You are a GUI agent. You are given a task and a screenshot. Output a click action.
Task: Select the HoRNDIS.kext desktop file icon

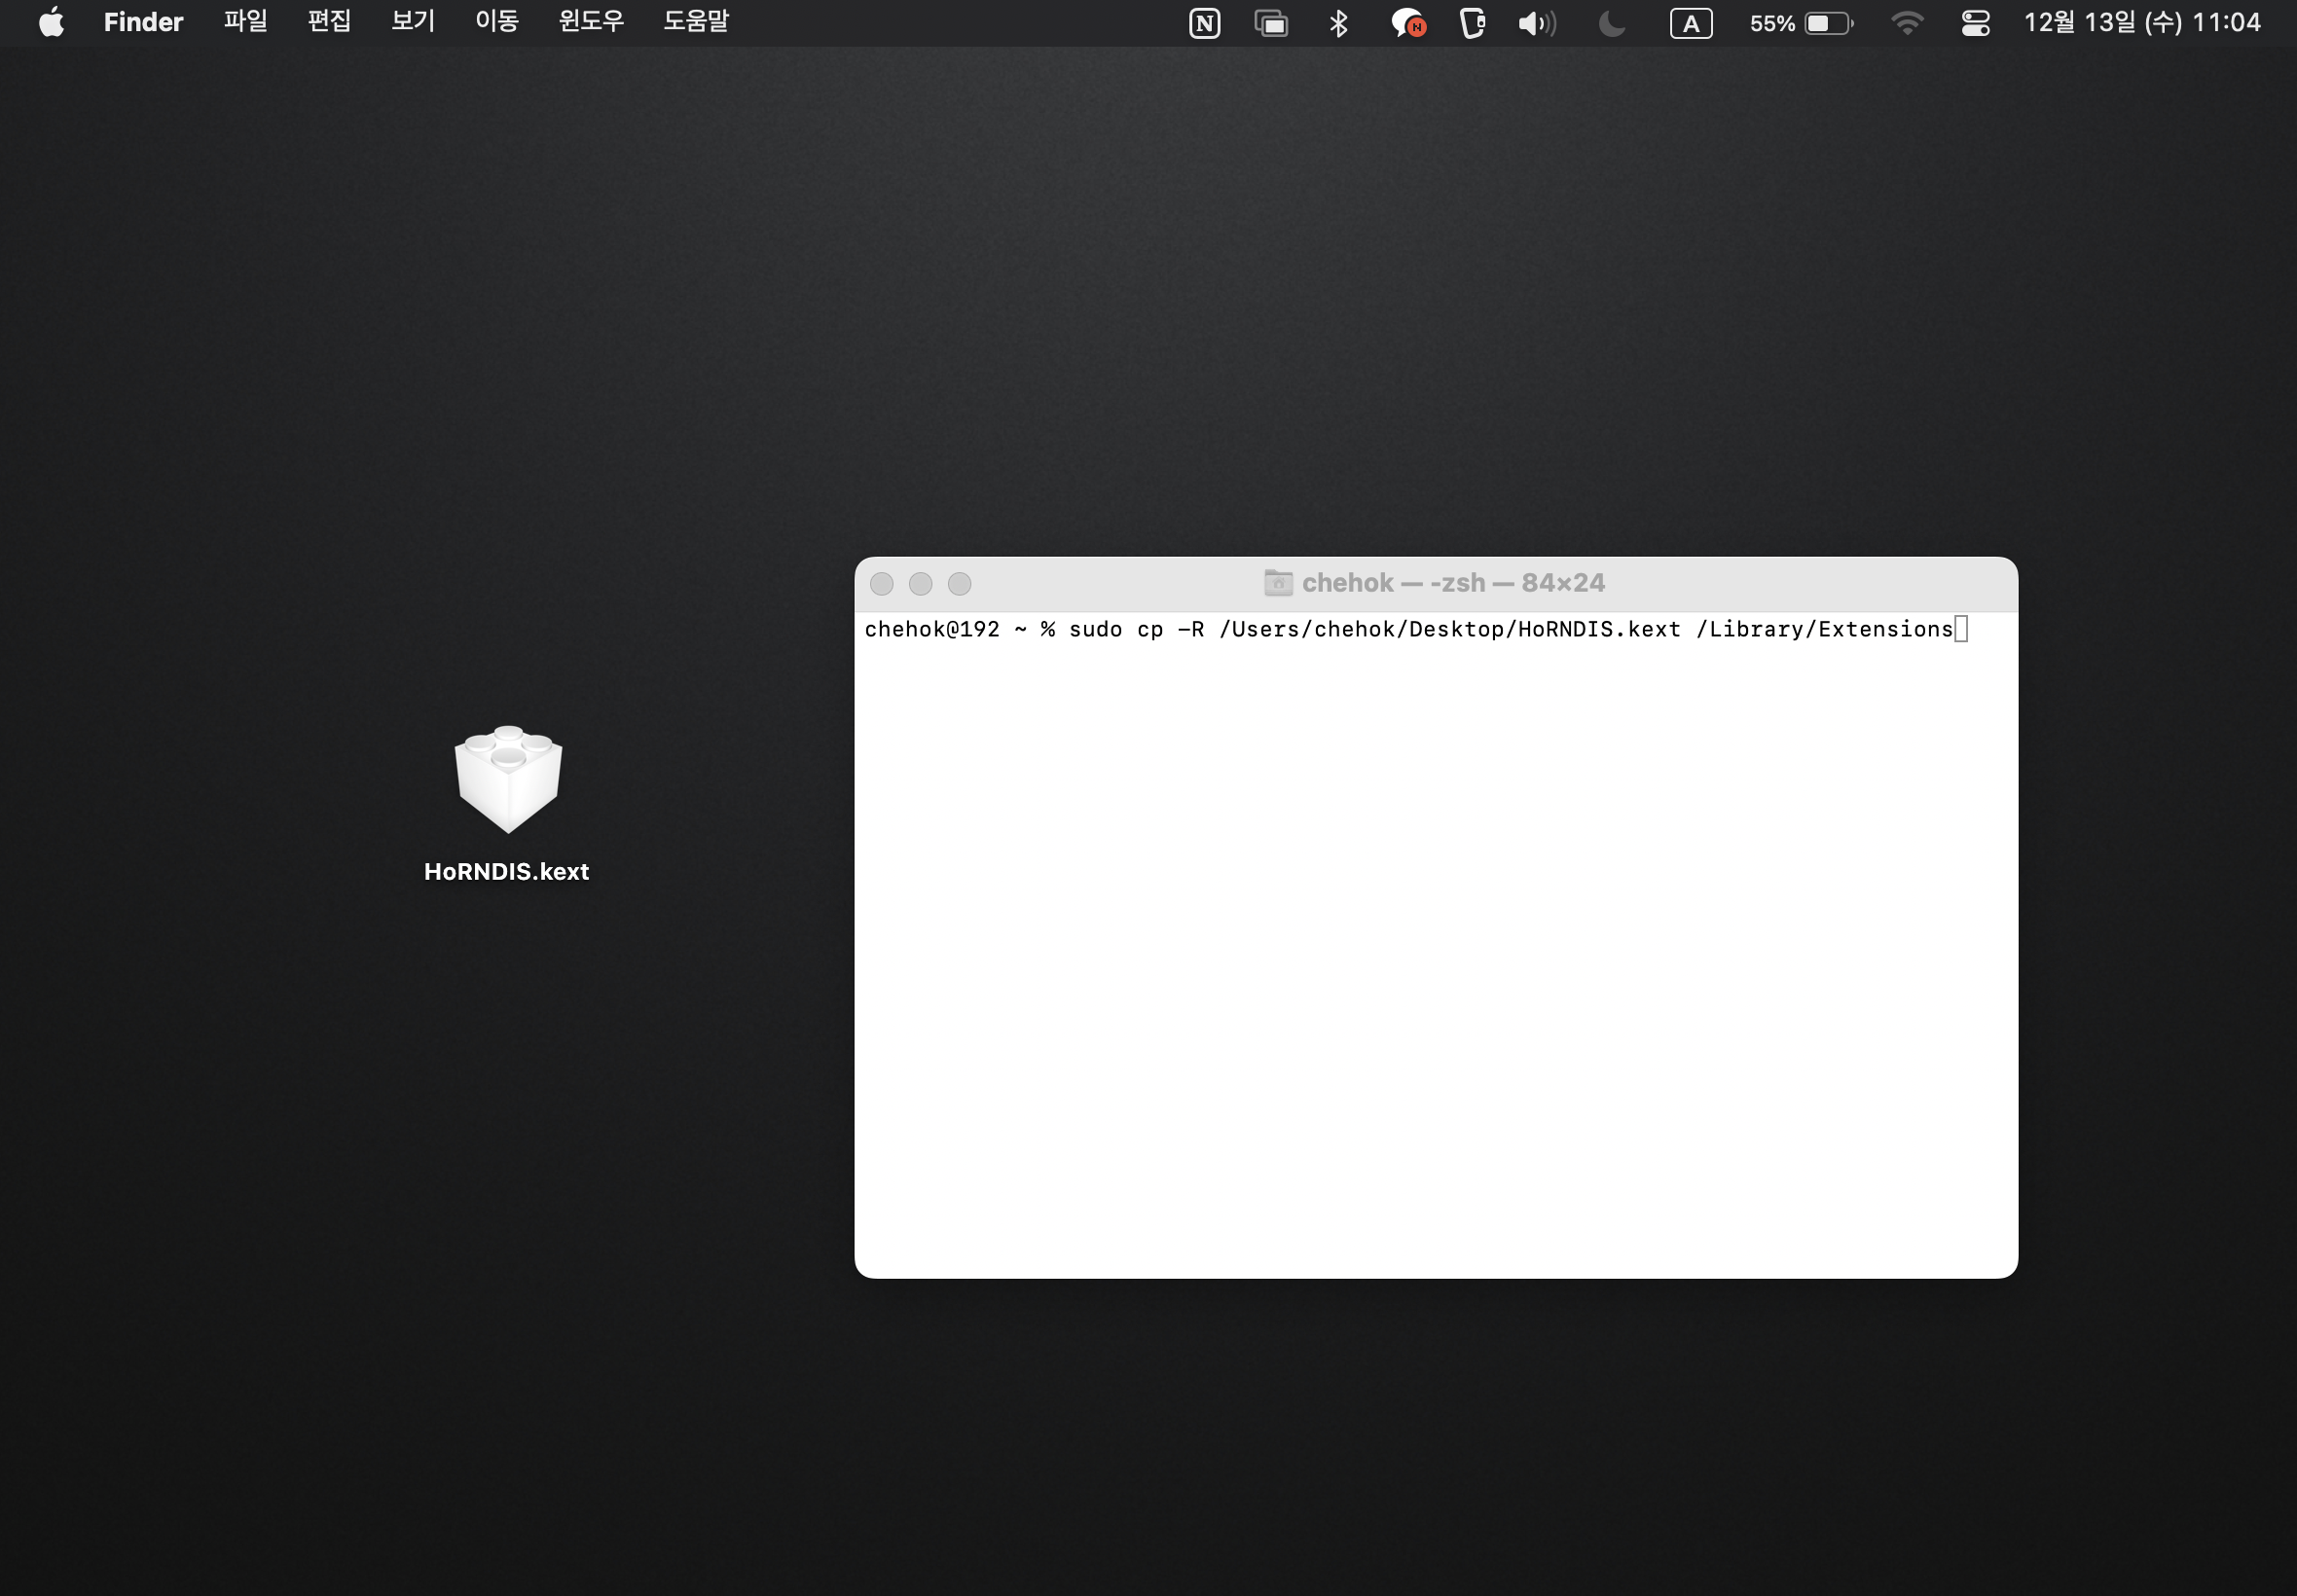tap(508, 780)
